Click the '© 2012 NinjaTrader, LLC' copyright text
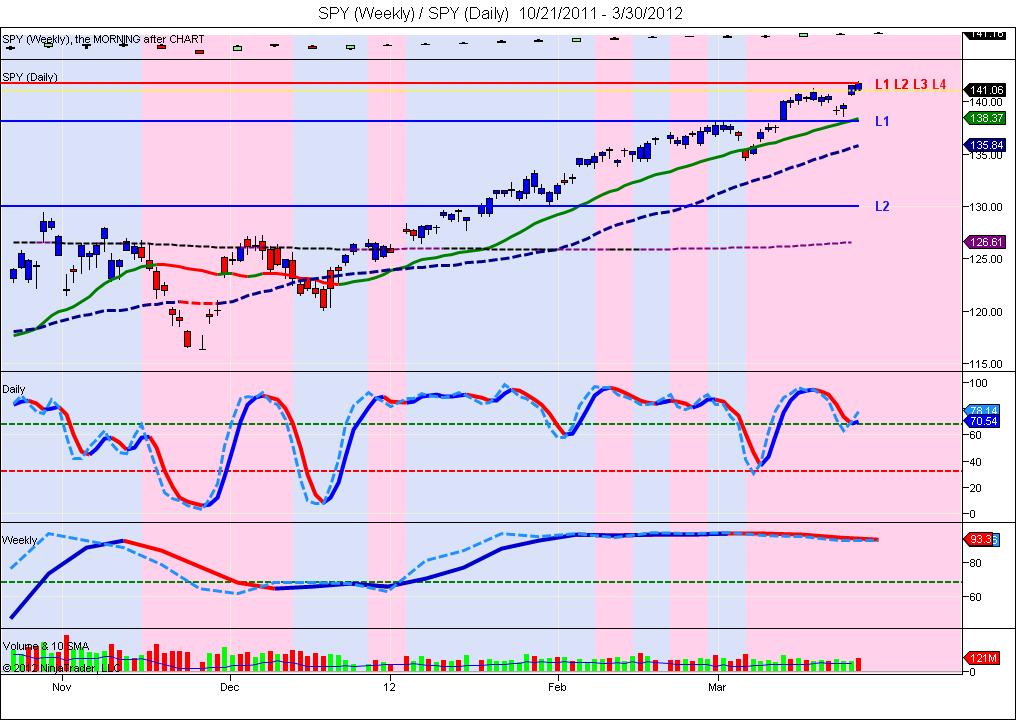The height and width of the screenshot is (720, 1016). coord(61,668)
